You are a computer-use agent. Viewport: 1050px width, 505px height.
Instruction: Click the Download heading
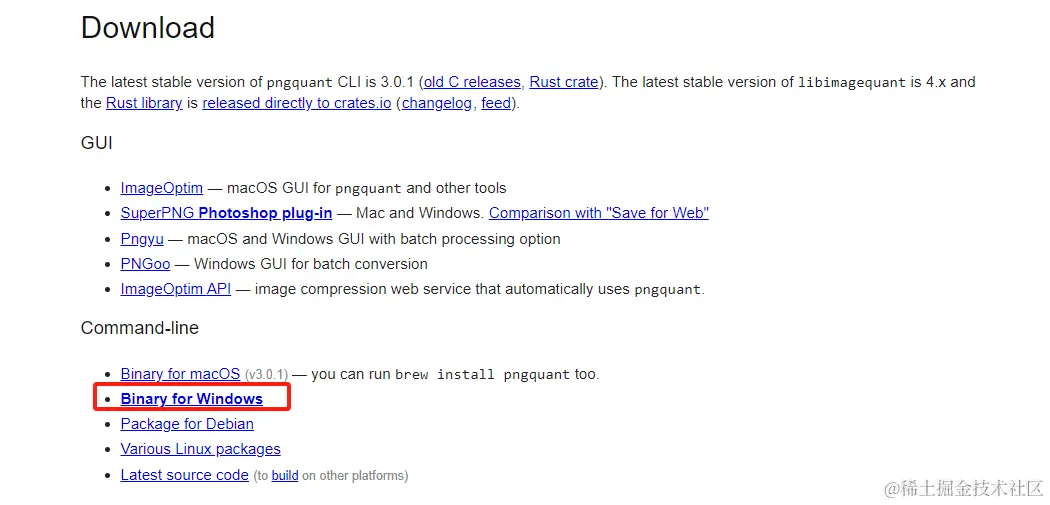(148, 27)
